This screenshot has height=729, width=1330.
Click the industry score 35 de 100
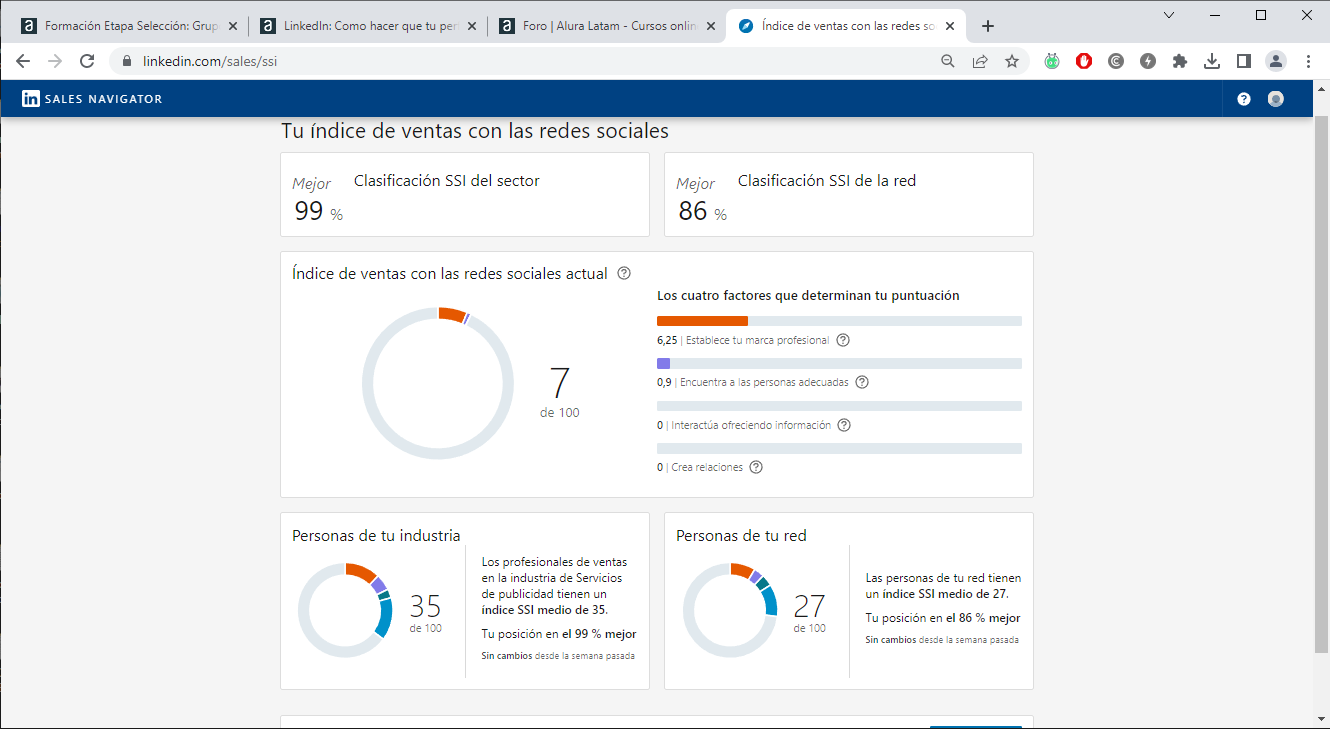(x=425, y=613)
